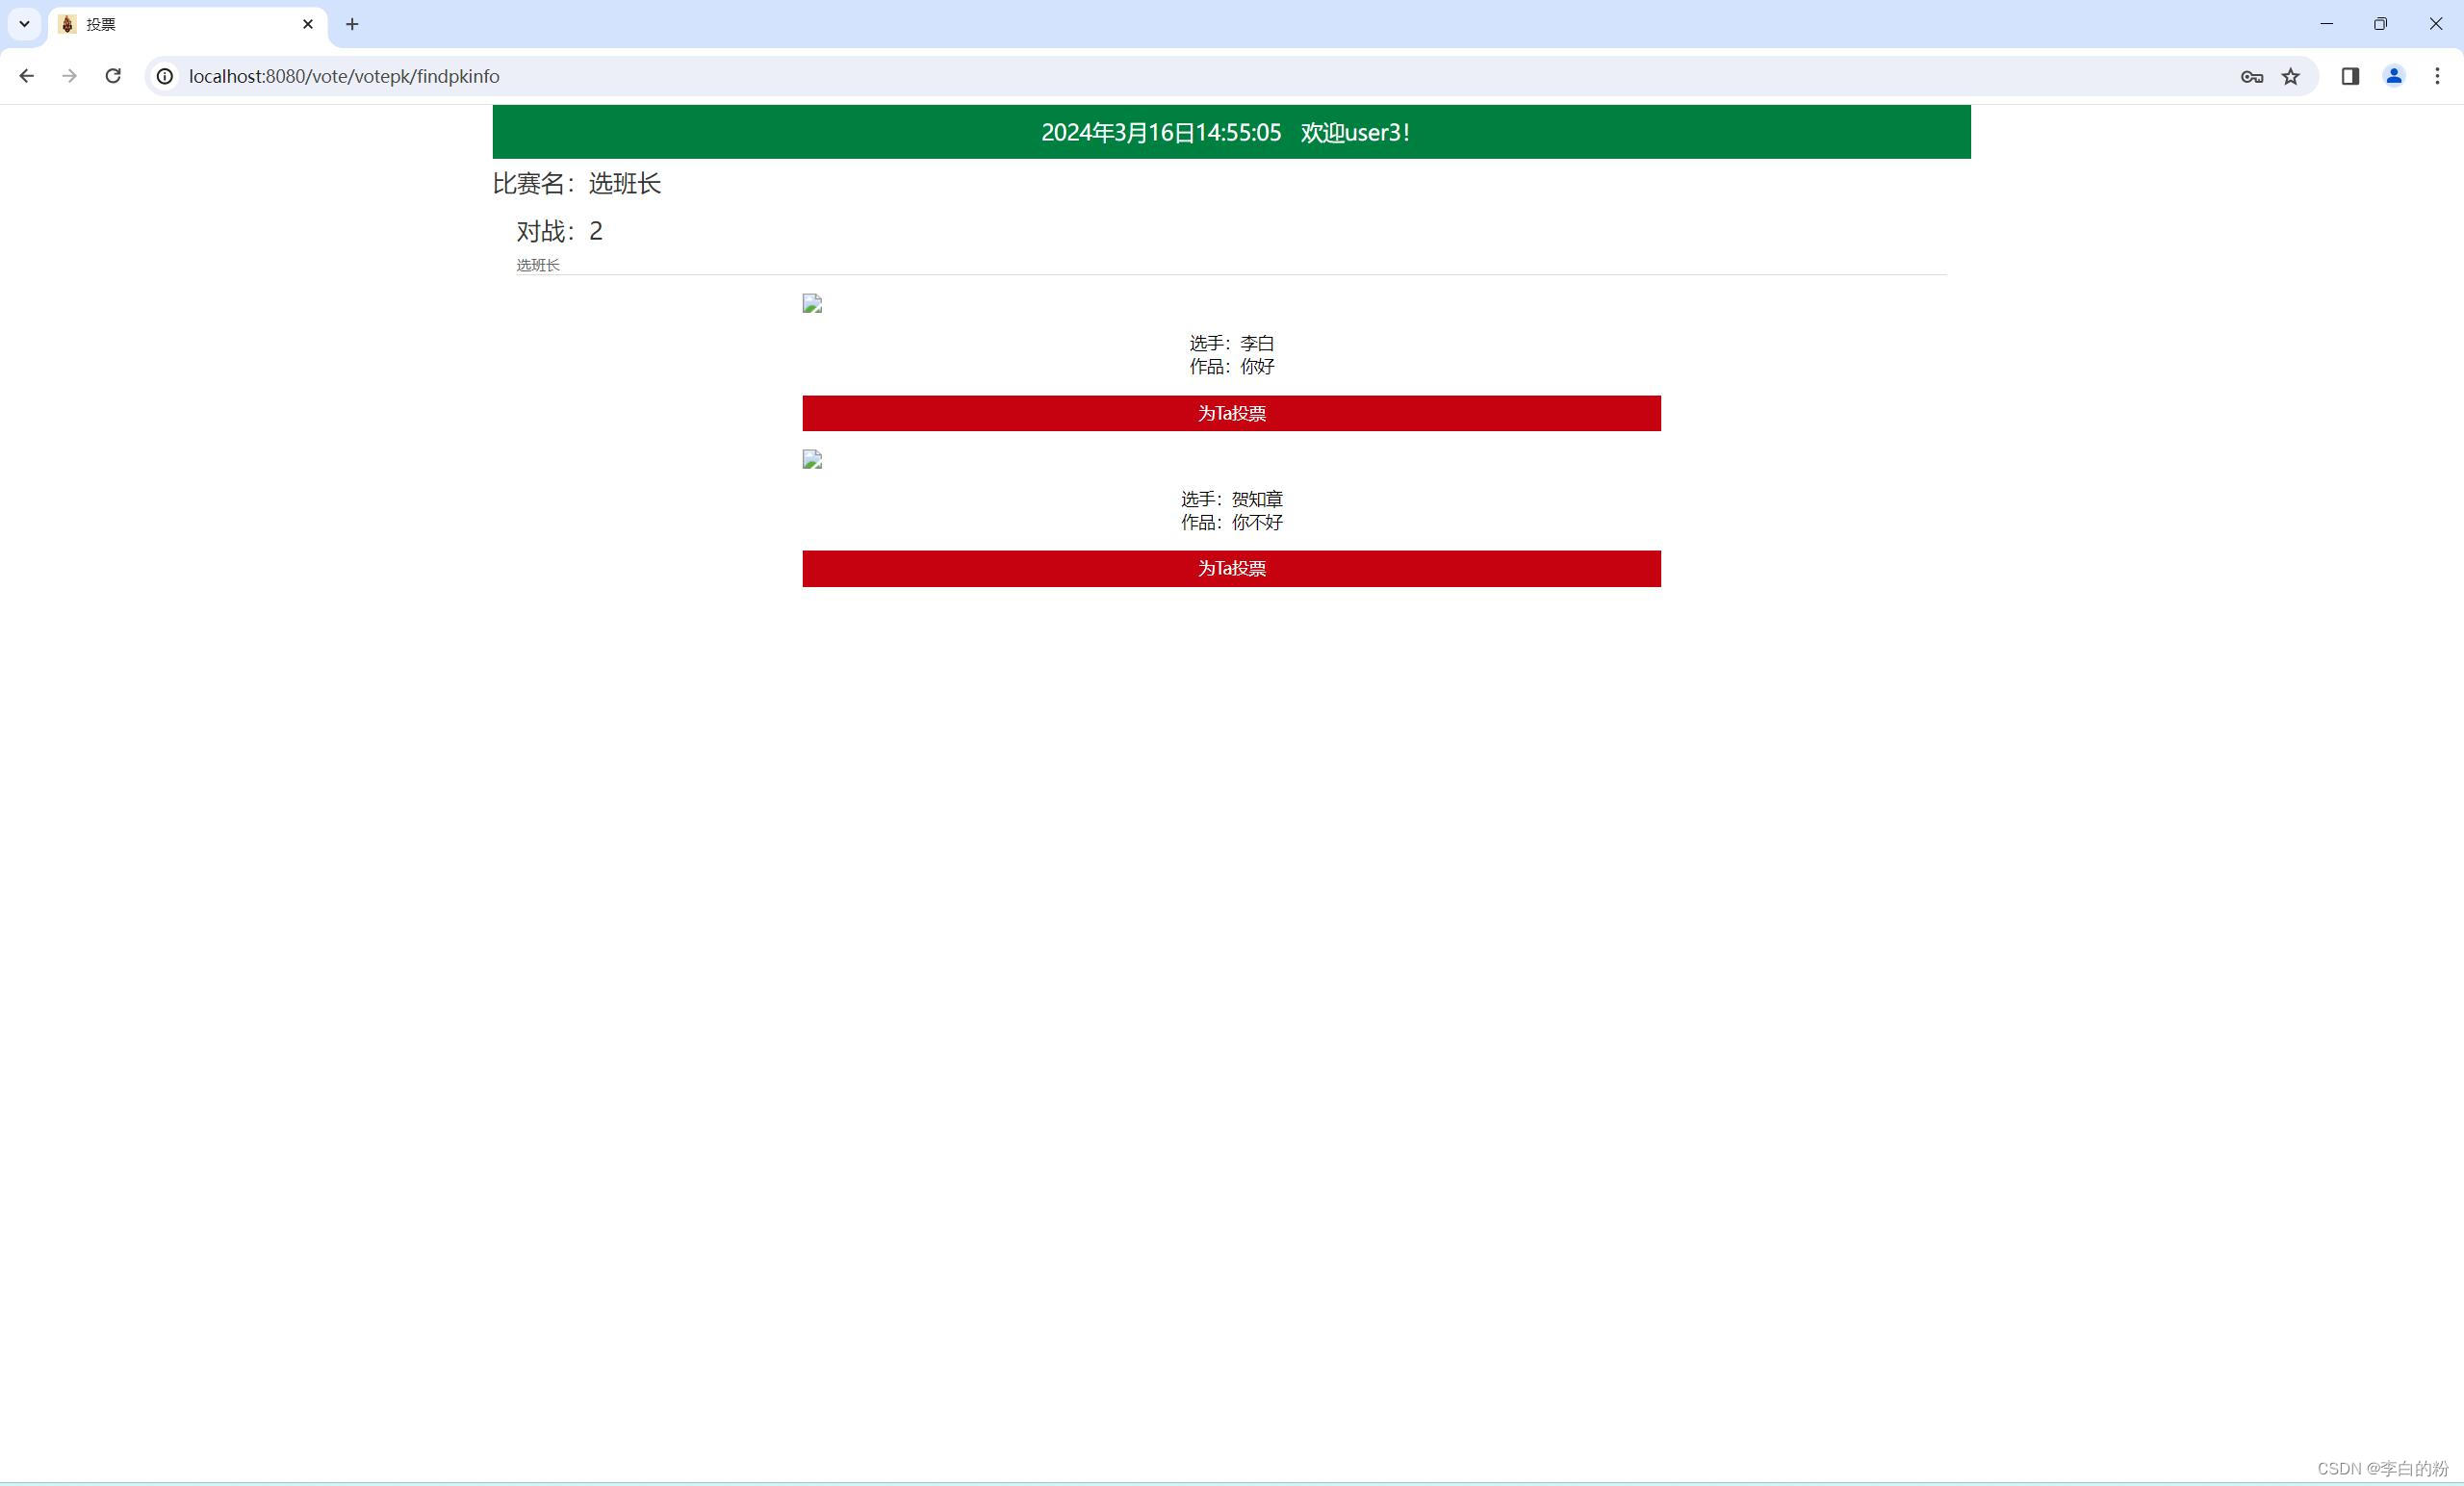Open the Chrome profile avatar
2464x1486 pixels.
(2393, 76)
